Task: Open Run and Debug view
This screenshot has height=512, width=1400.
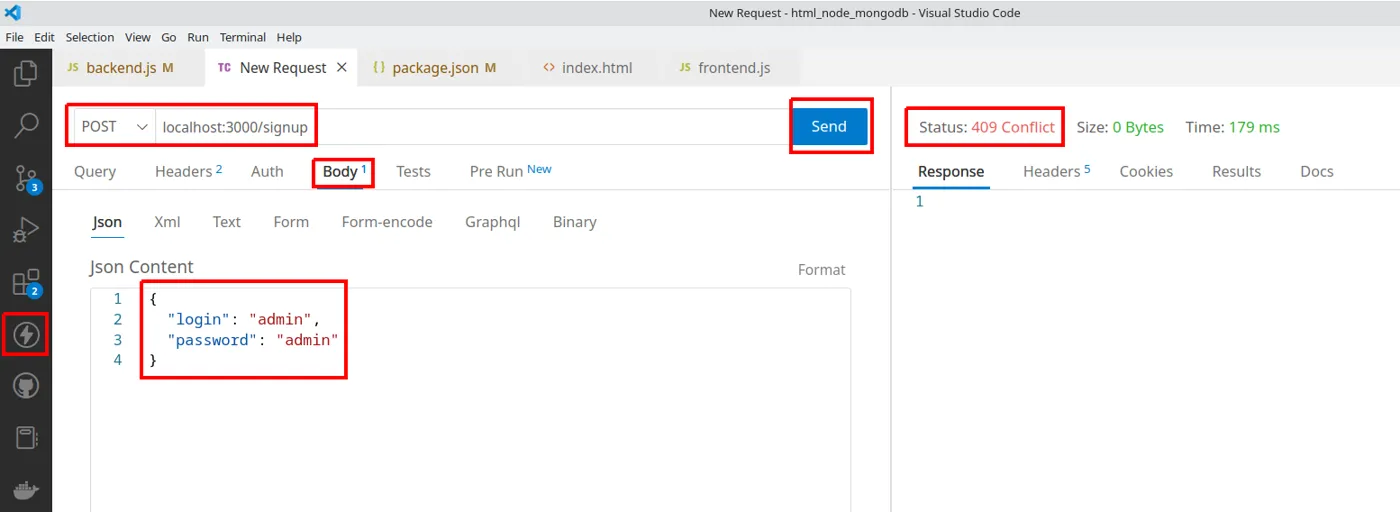Action: click(26, 230)
